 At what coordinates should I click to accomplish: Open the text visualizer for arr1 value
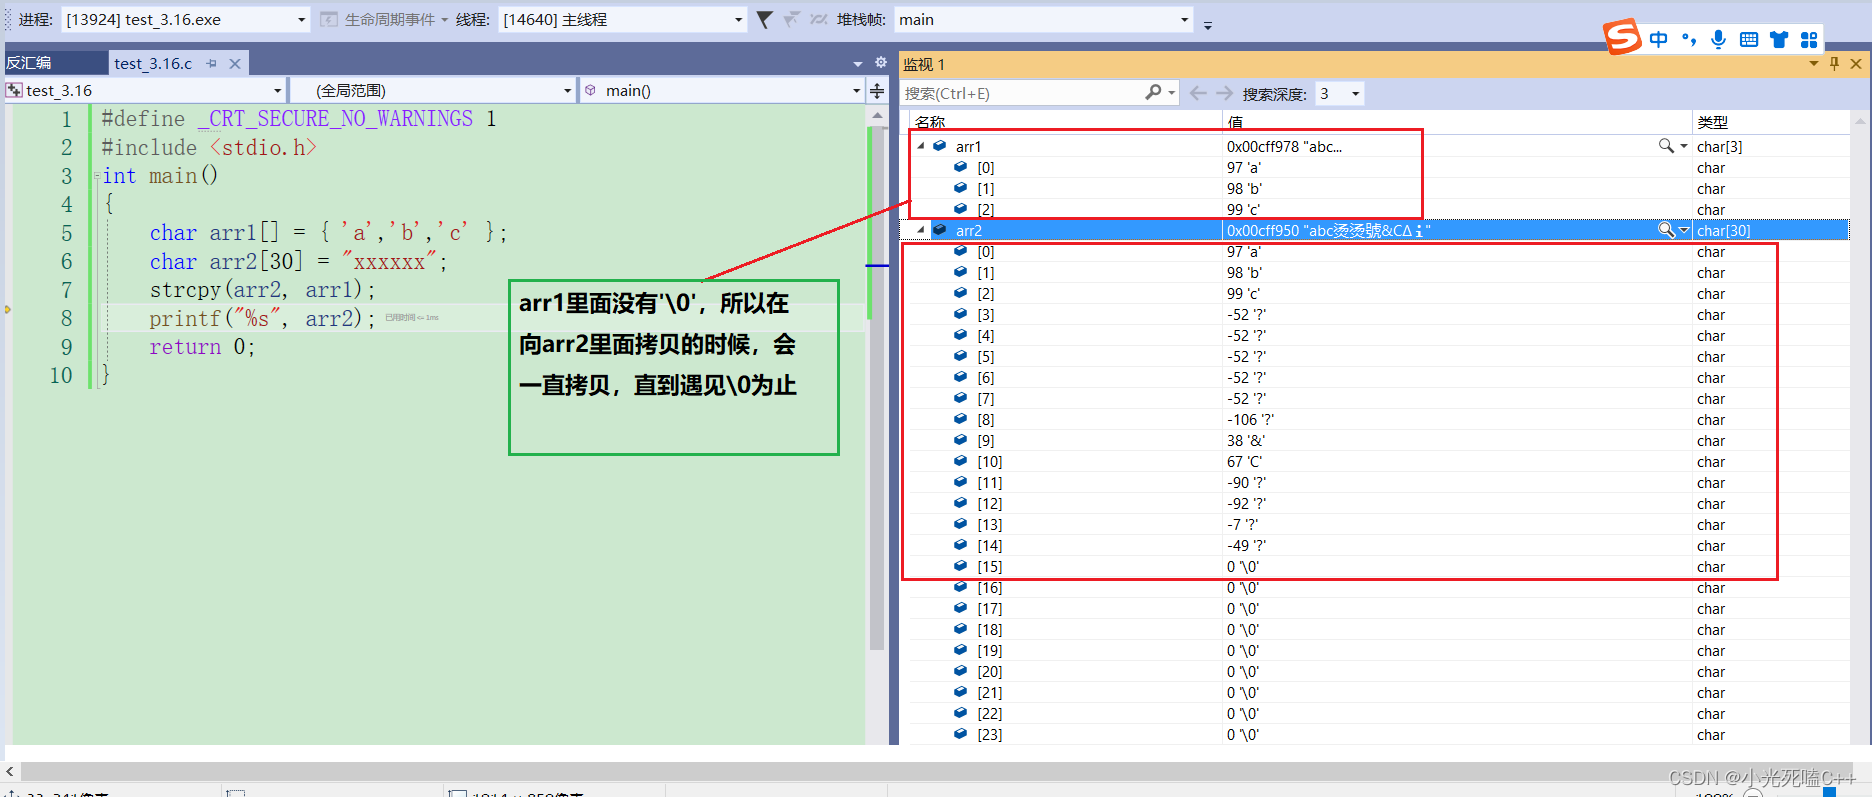point(1666,146)
